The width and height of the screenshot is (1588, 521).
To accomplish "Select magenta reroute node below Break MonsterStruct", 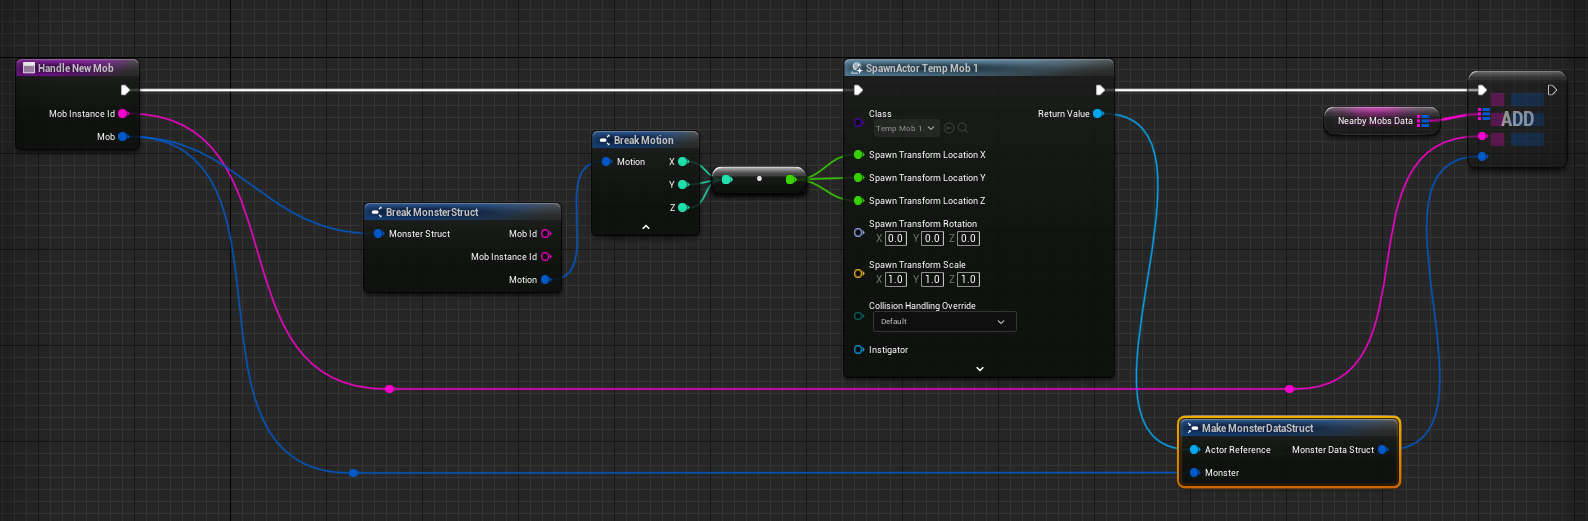I will pyautogui.click(x=390, y=389).
